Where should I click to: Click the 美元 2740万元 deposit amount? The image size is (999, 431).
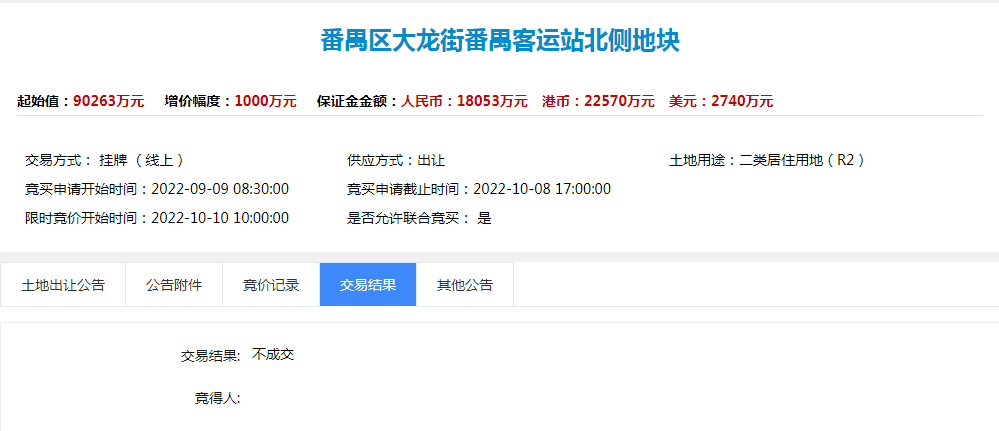pos(721,101)
